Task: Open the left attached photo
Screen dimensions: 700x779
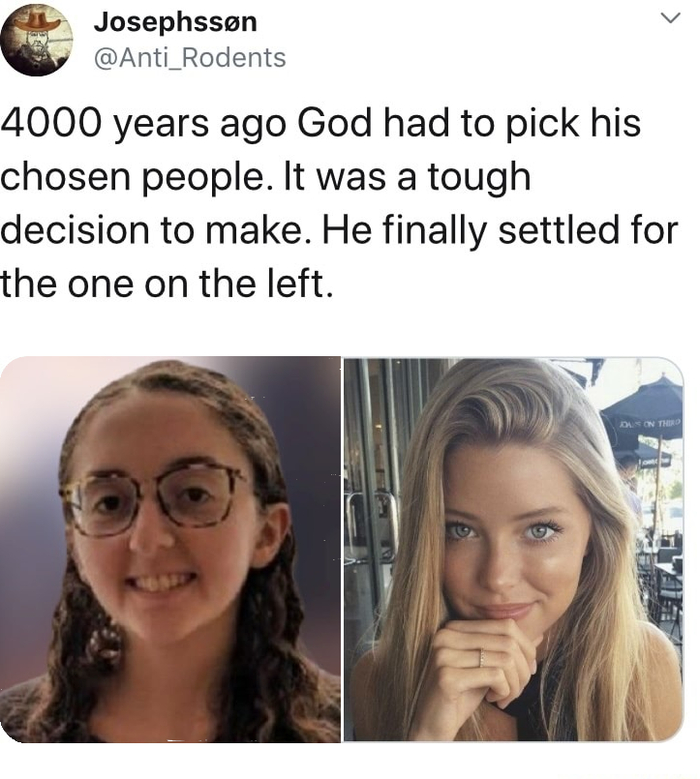Action: click(x=170, y=549)
